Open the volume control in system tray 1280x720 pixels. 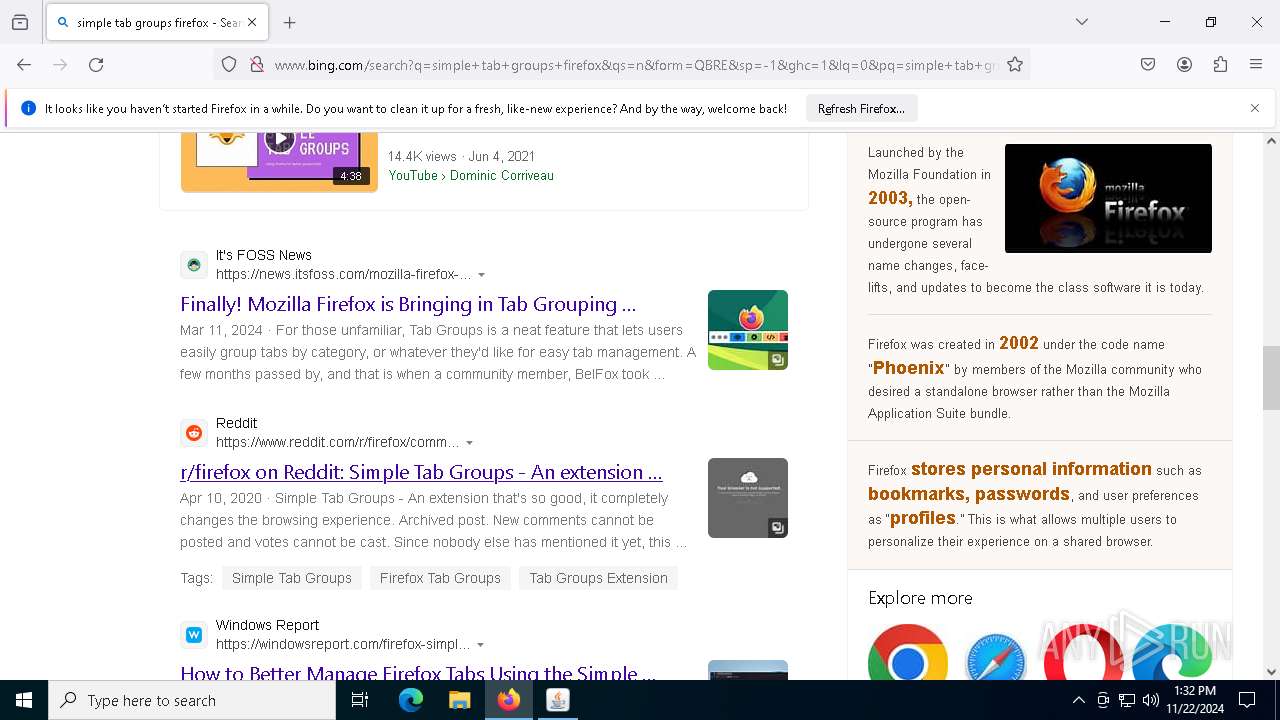[x=1151, y=700]
